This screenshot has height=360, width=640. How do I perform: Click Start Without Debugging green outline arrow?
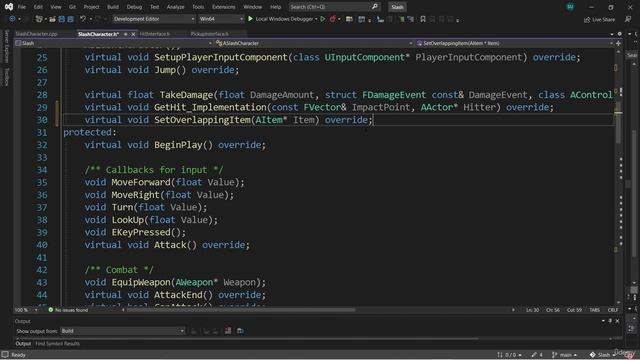click(x=322, y=19)
